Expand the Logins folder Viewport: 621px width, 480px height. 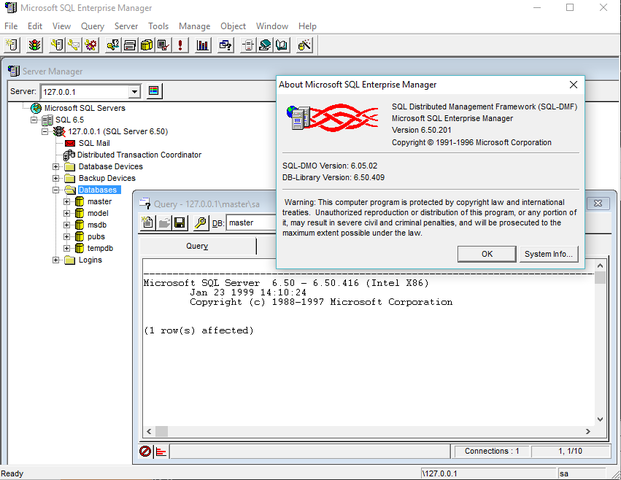tap(56, 260)
